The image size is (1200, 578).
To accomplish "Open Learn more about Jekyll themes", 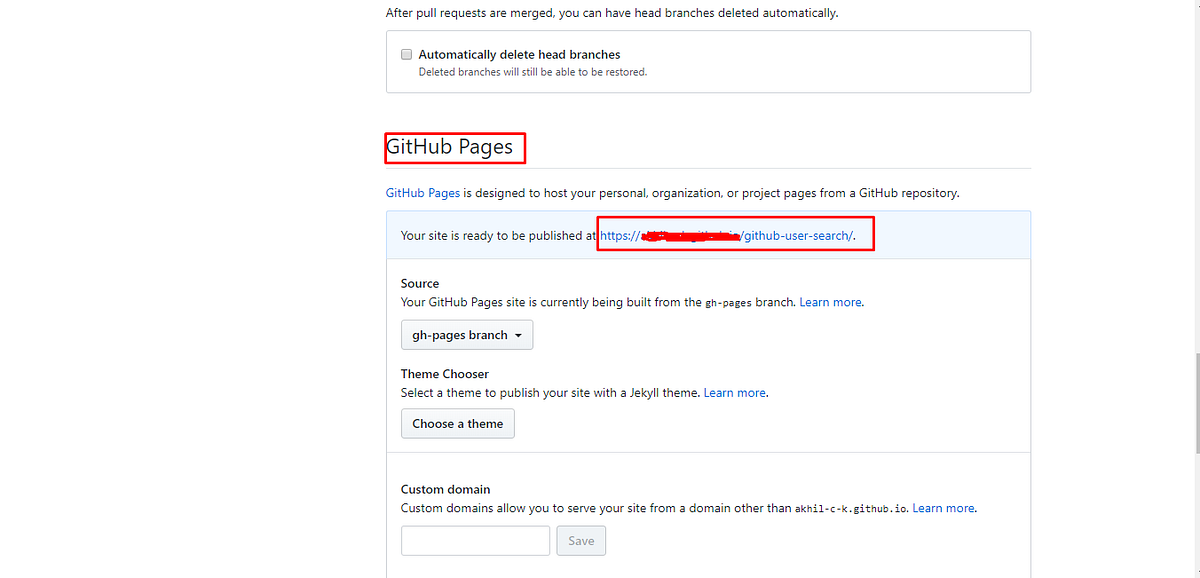I will click(734, 392).
